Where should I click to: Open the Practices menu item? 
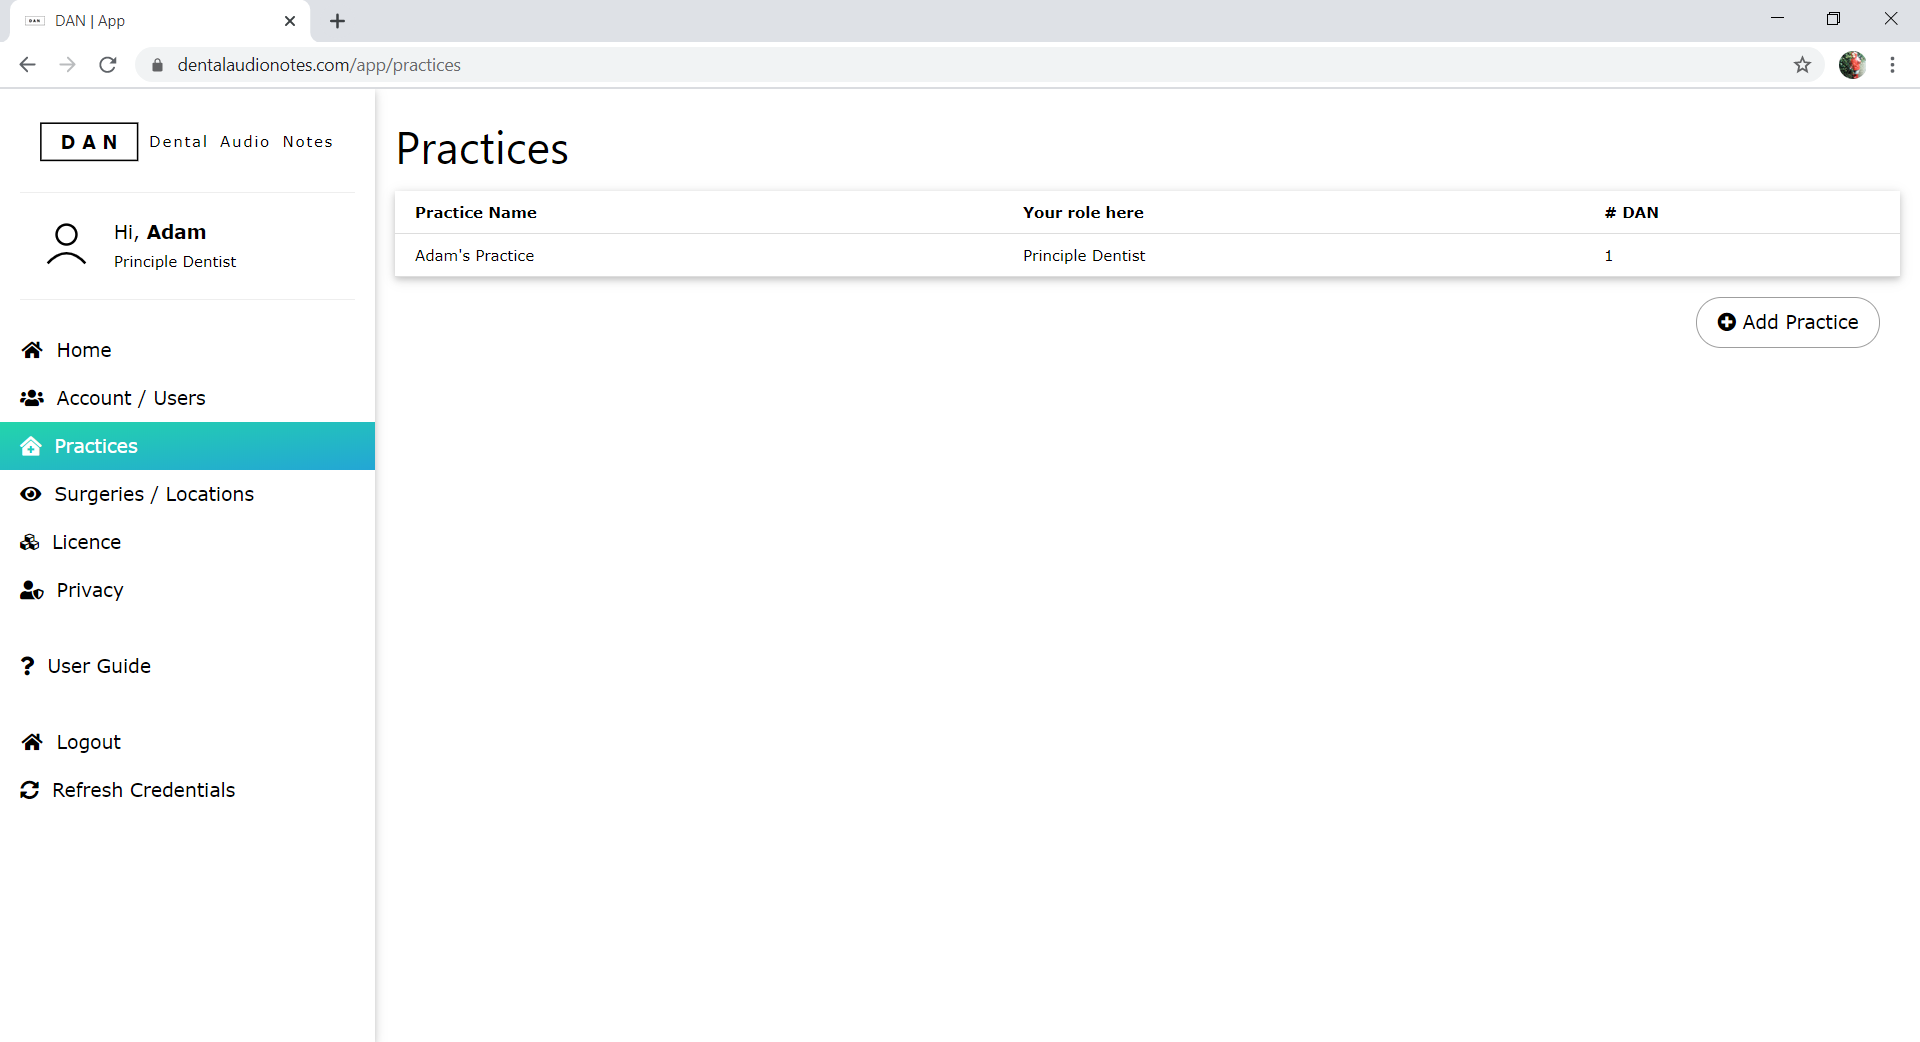pyautogui.click(x=96, y=446)
